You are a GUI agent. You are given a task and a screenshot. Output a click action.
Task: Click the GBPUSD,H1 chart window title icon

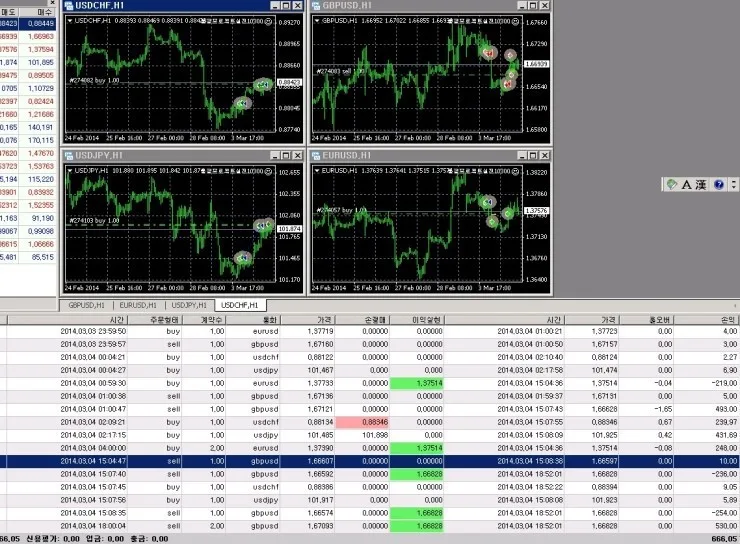pyautogui.click(x=316, y=5)
